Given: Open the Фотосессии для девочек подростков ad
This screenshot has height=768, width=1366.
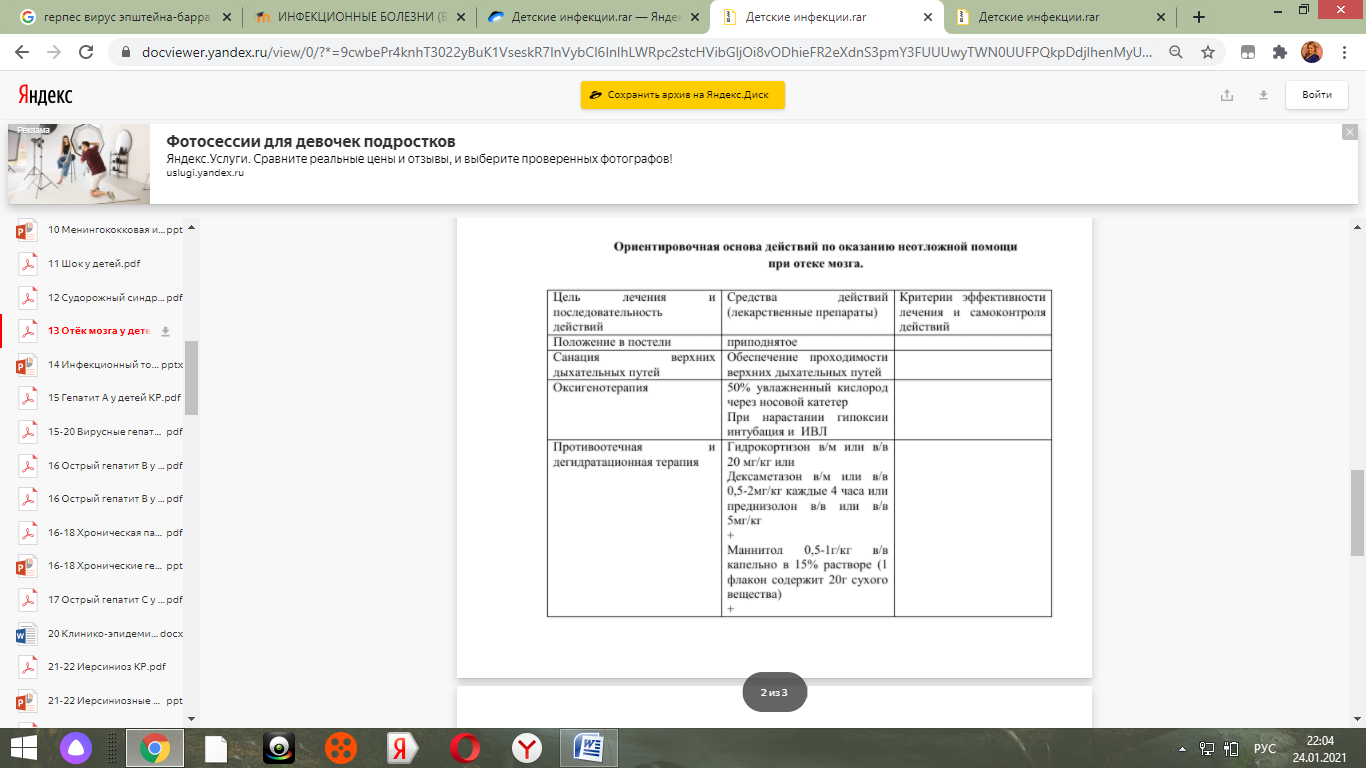Looking at the screenshot, I should pos(310,141).
